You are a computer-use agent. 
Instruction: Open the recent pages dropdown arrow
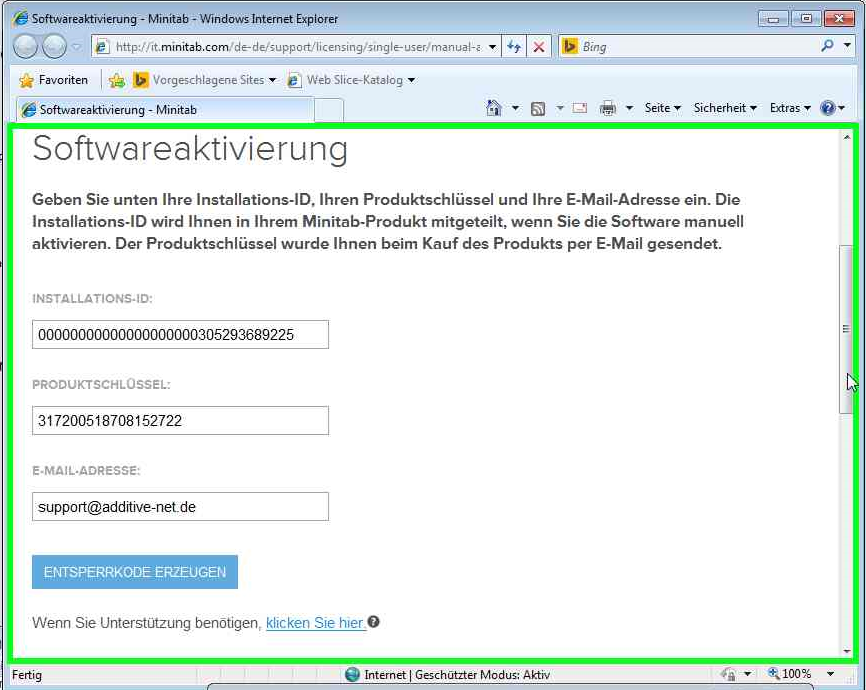[x=77, y=47]
